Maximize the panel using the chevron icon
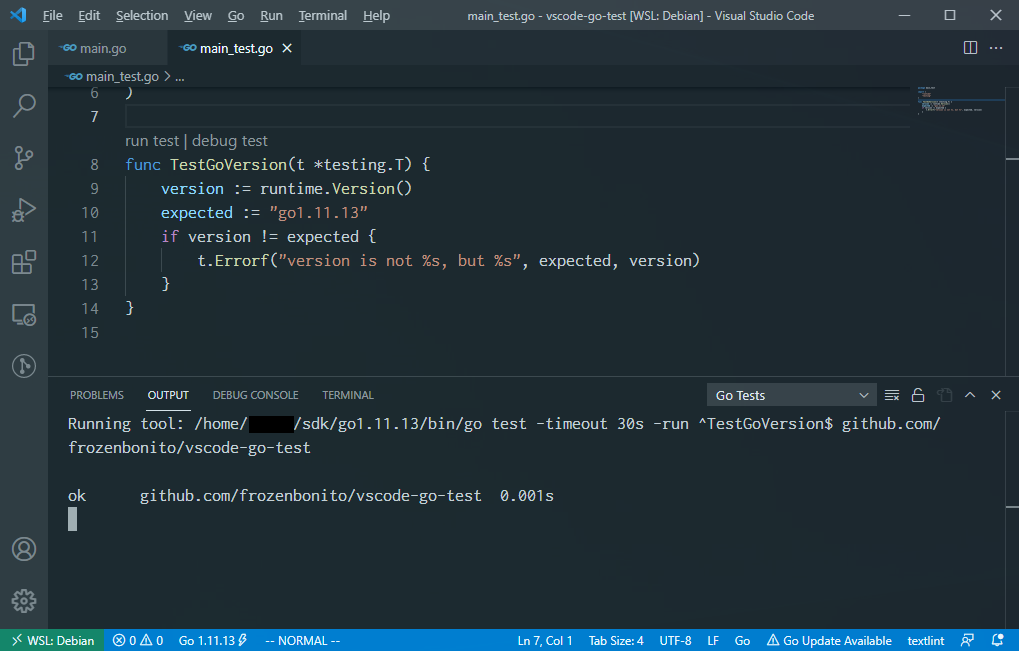Screen dimensions: 1019x651 coord(969,394)
